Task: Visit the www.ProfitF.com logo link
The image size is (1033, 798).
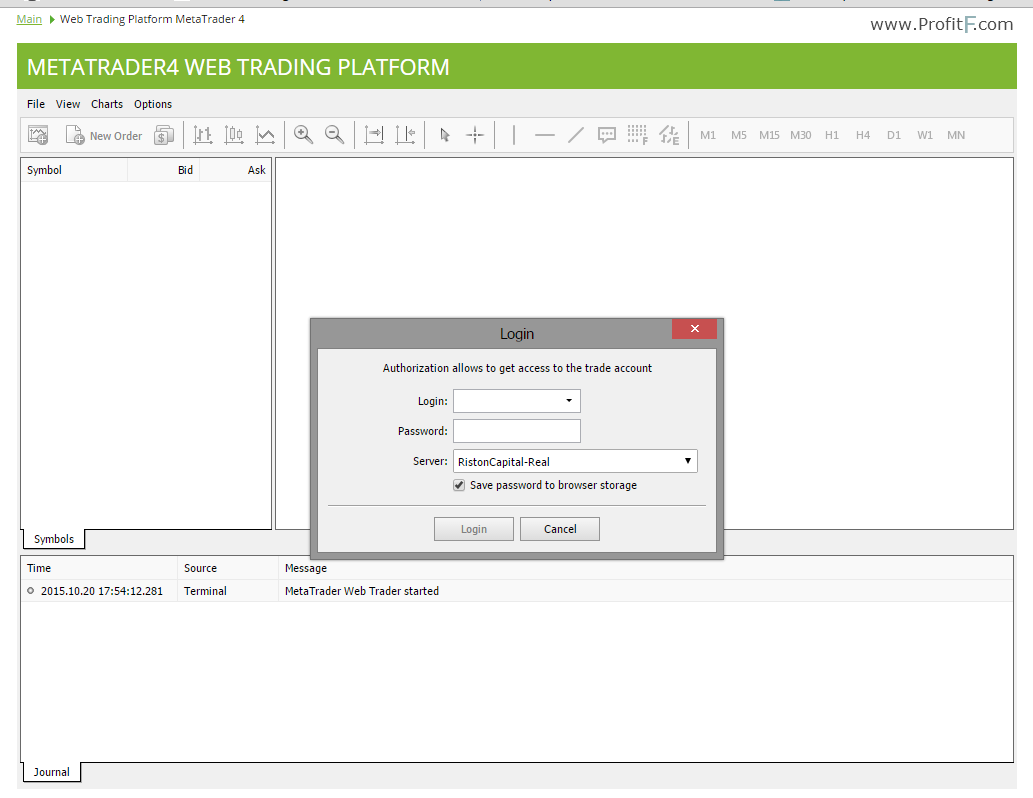Action: [941, 24]
